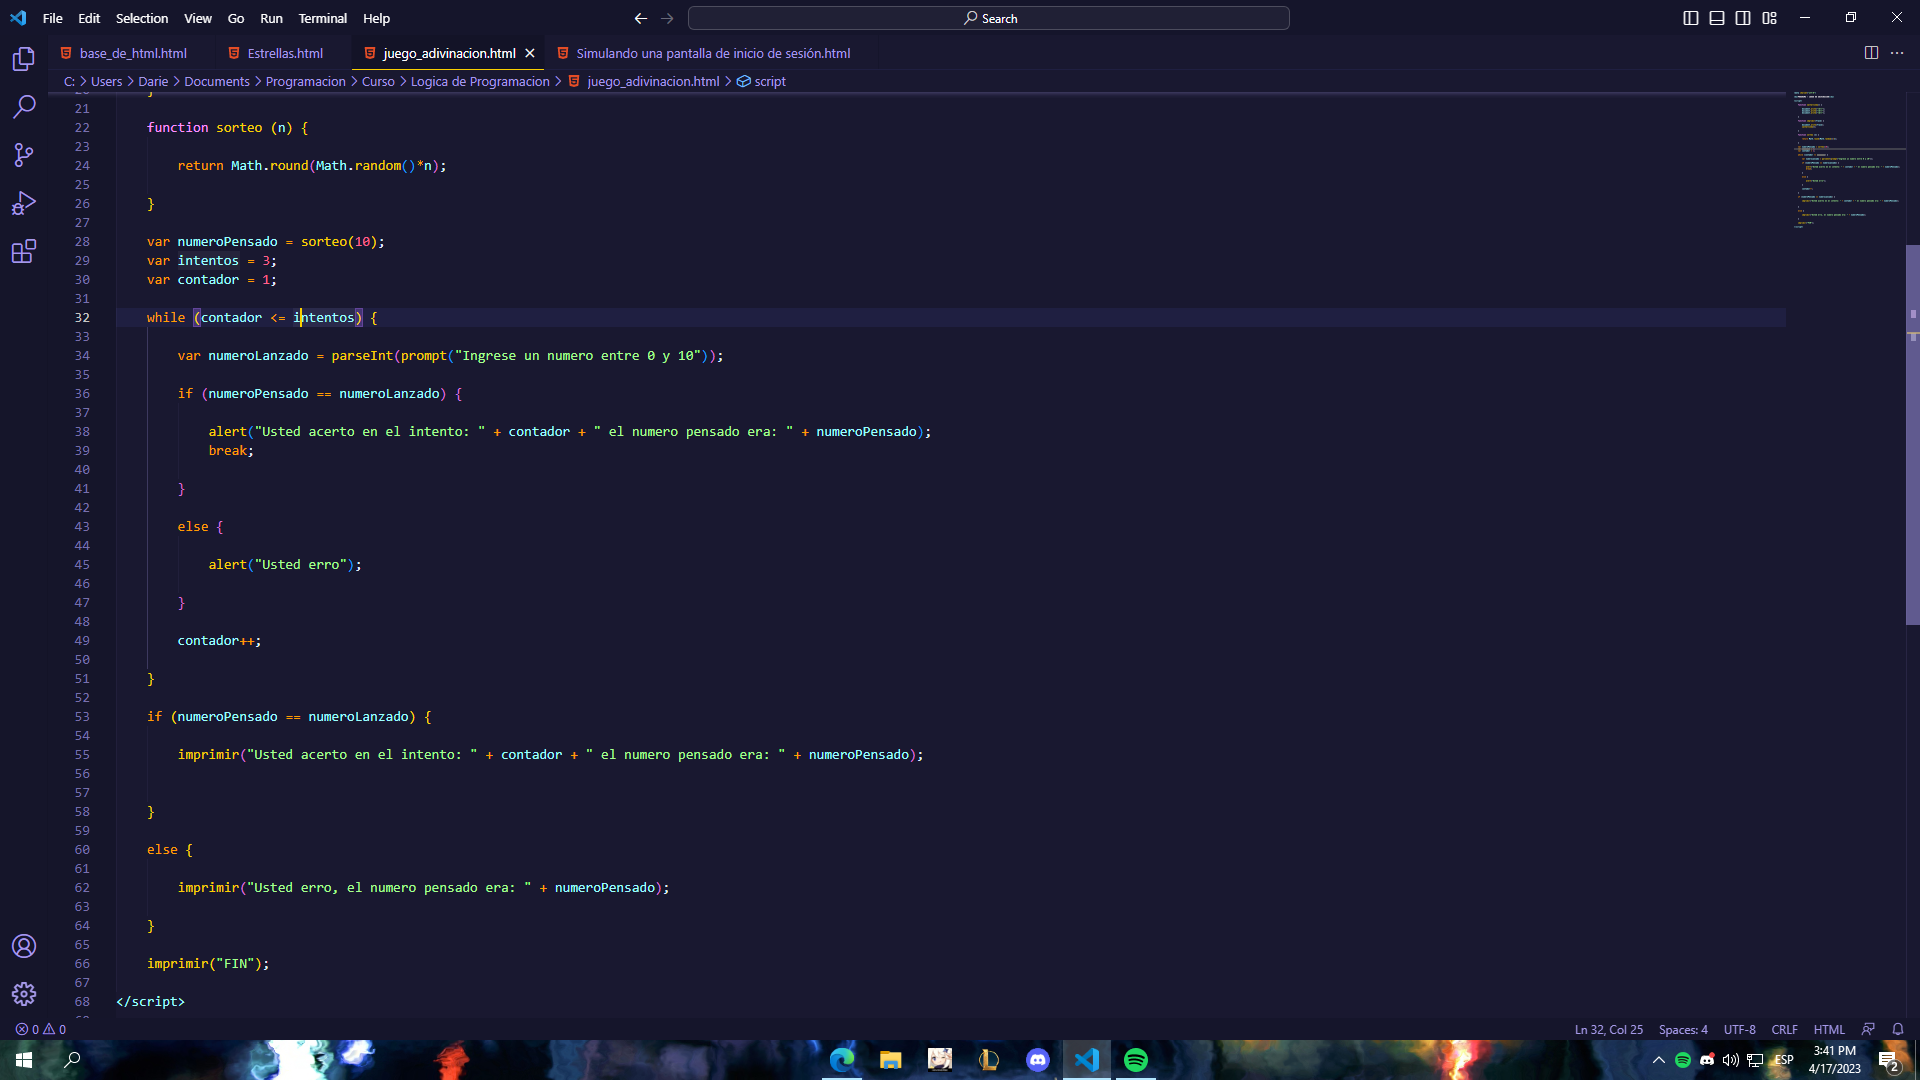Click the editor vertical scrollbar thumb
The image size is (1920, 1080).
[1912, 435]
